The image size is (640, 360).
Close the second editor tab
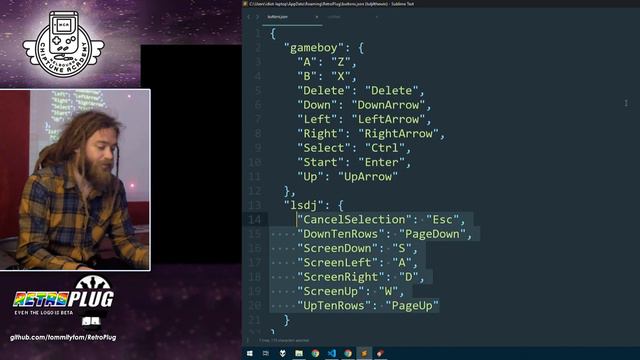pyautogui.click(x=376, y=17)
